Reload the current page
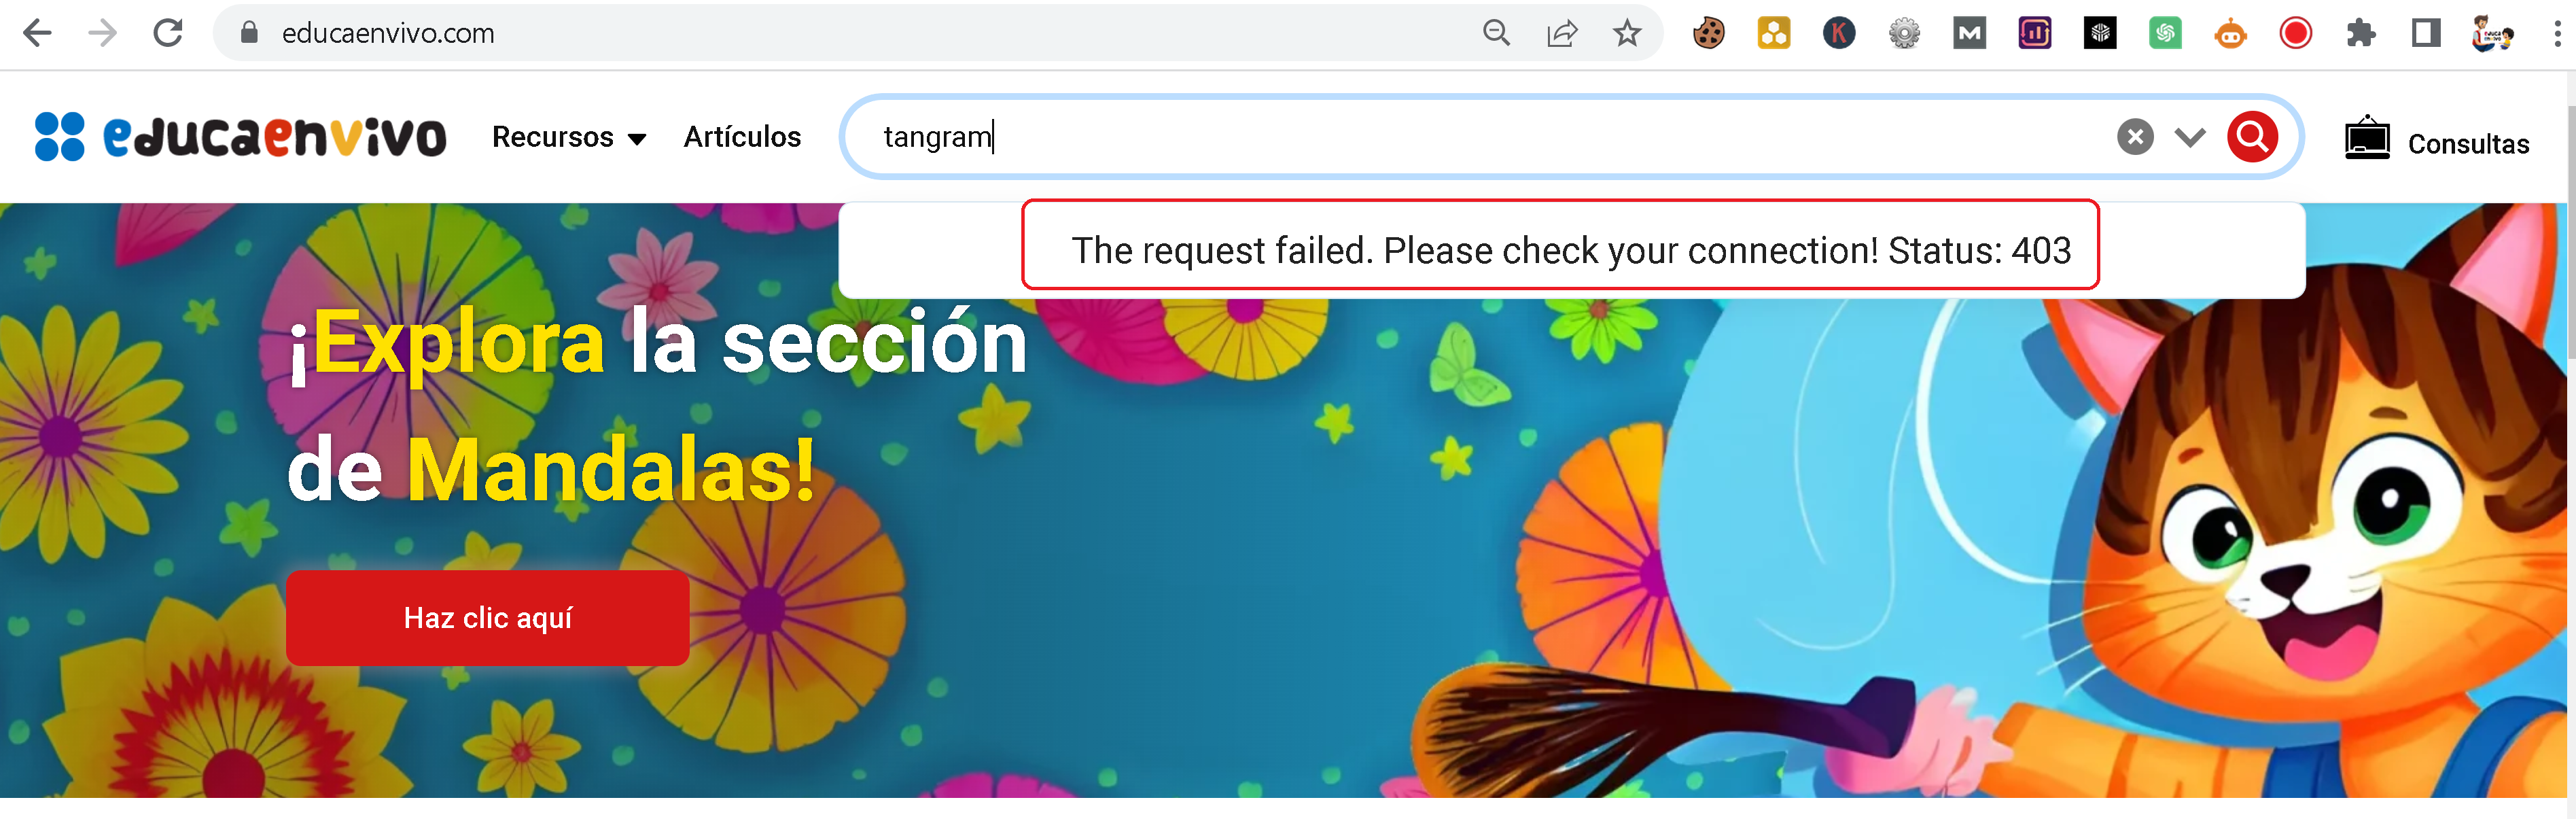Image resolution: width=2576 pixels, height=819 pixels. click(168, 33)
